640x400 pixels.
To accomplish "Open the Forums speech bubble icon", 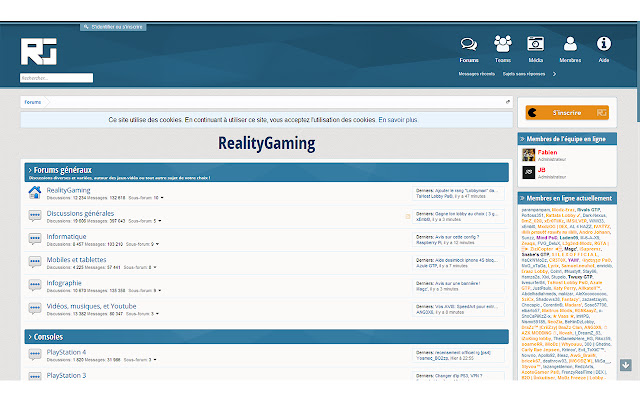I will pos(469,44).
